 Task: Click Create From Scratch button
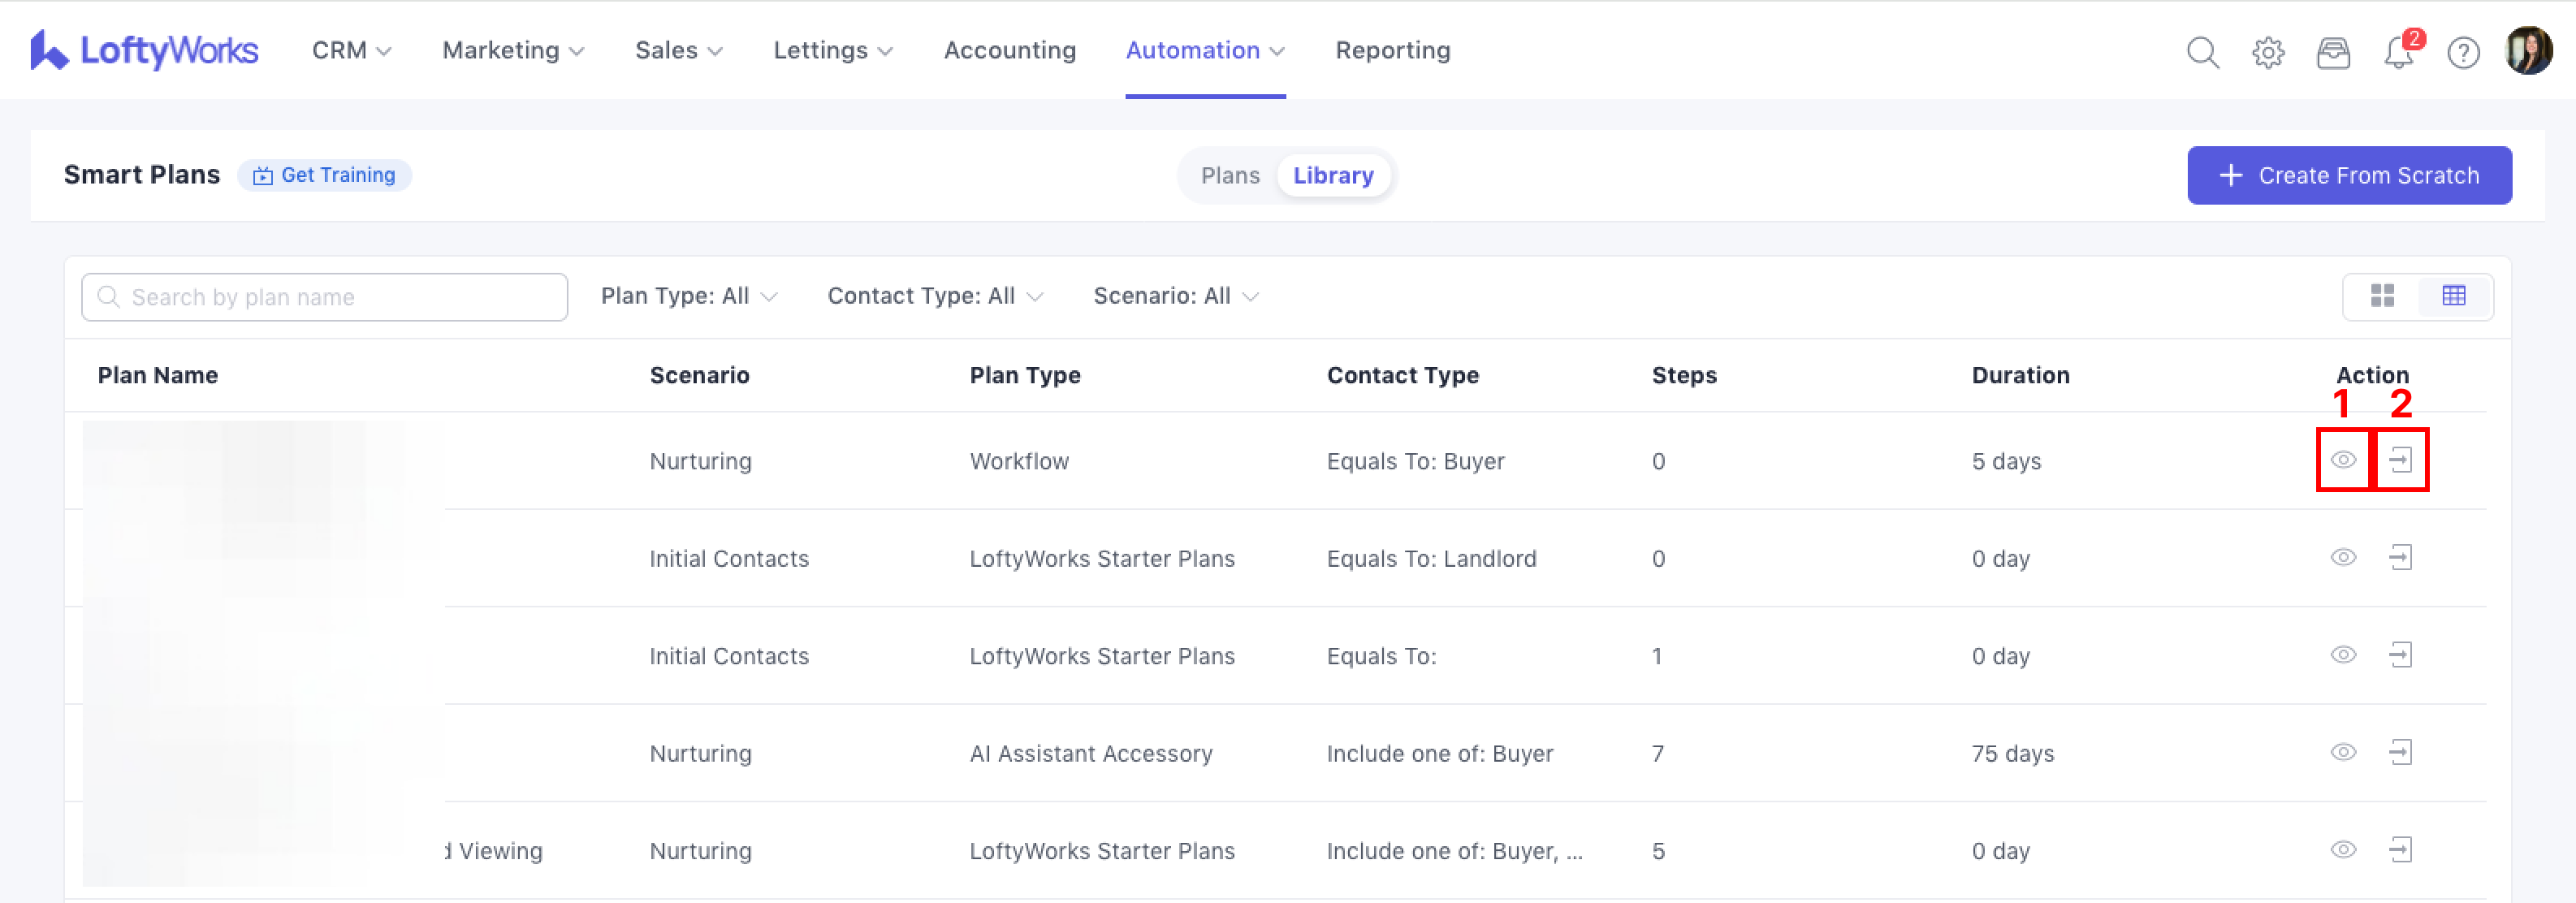coord(2349,175)
